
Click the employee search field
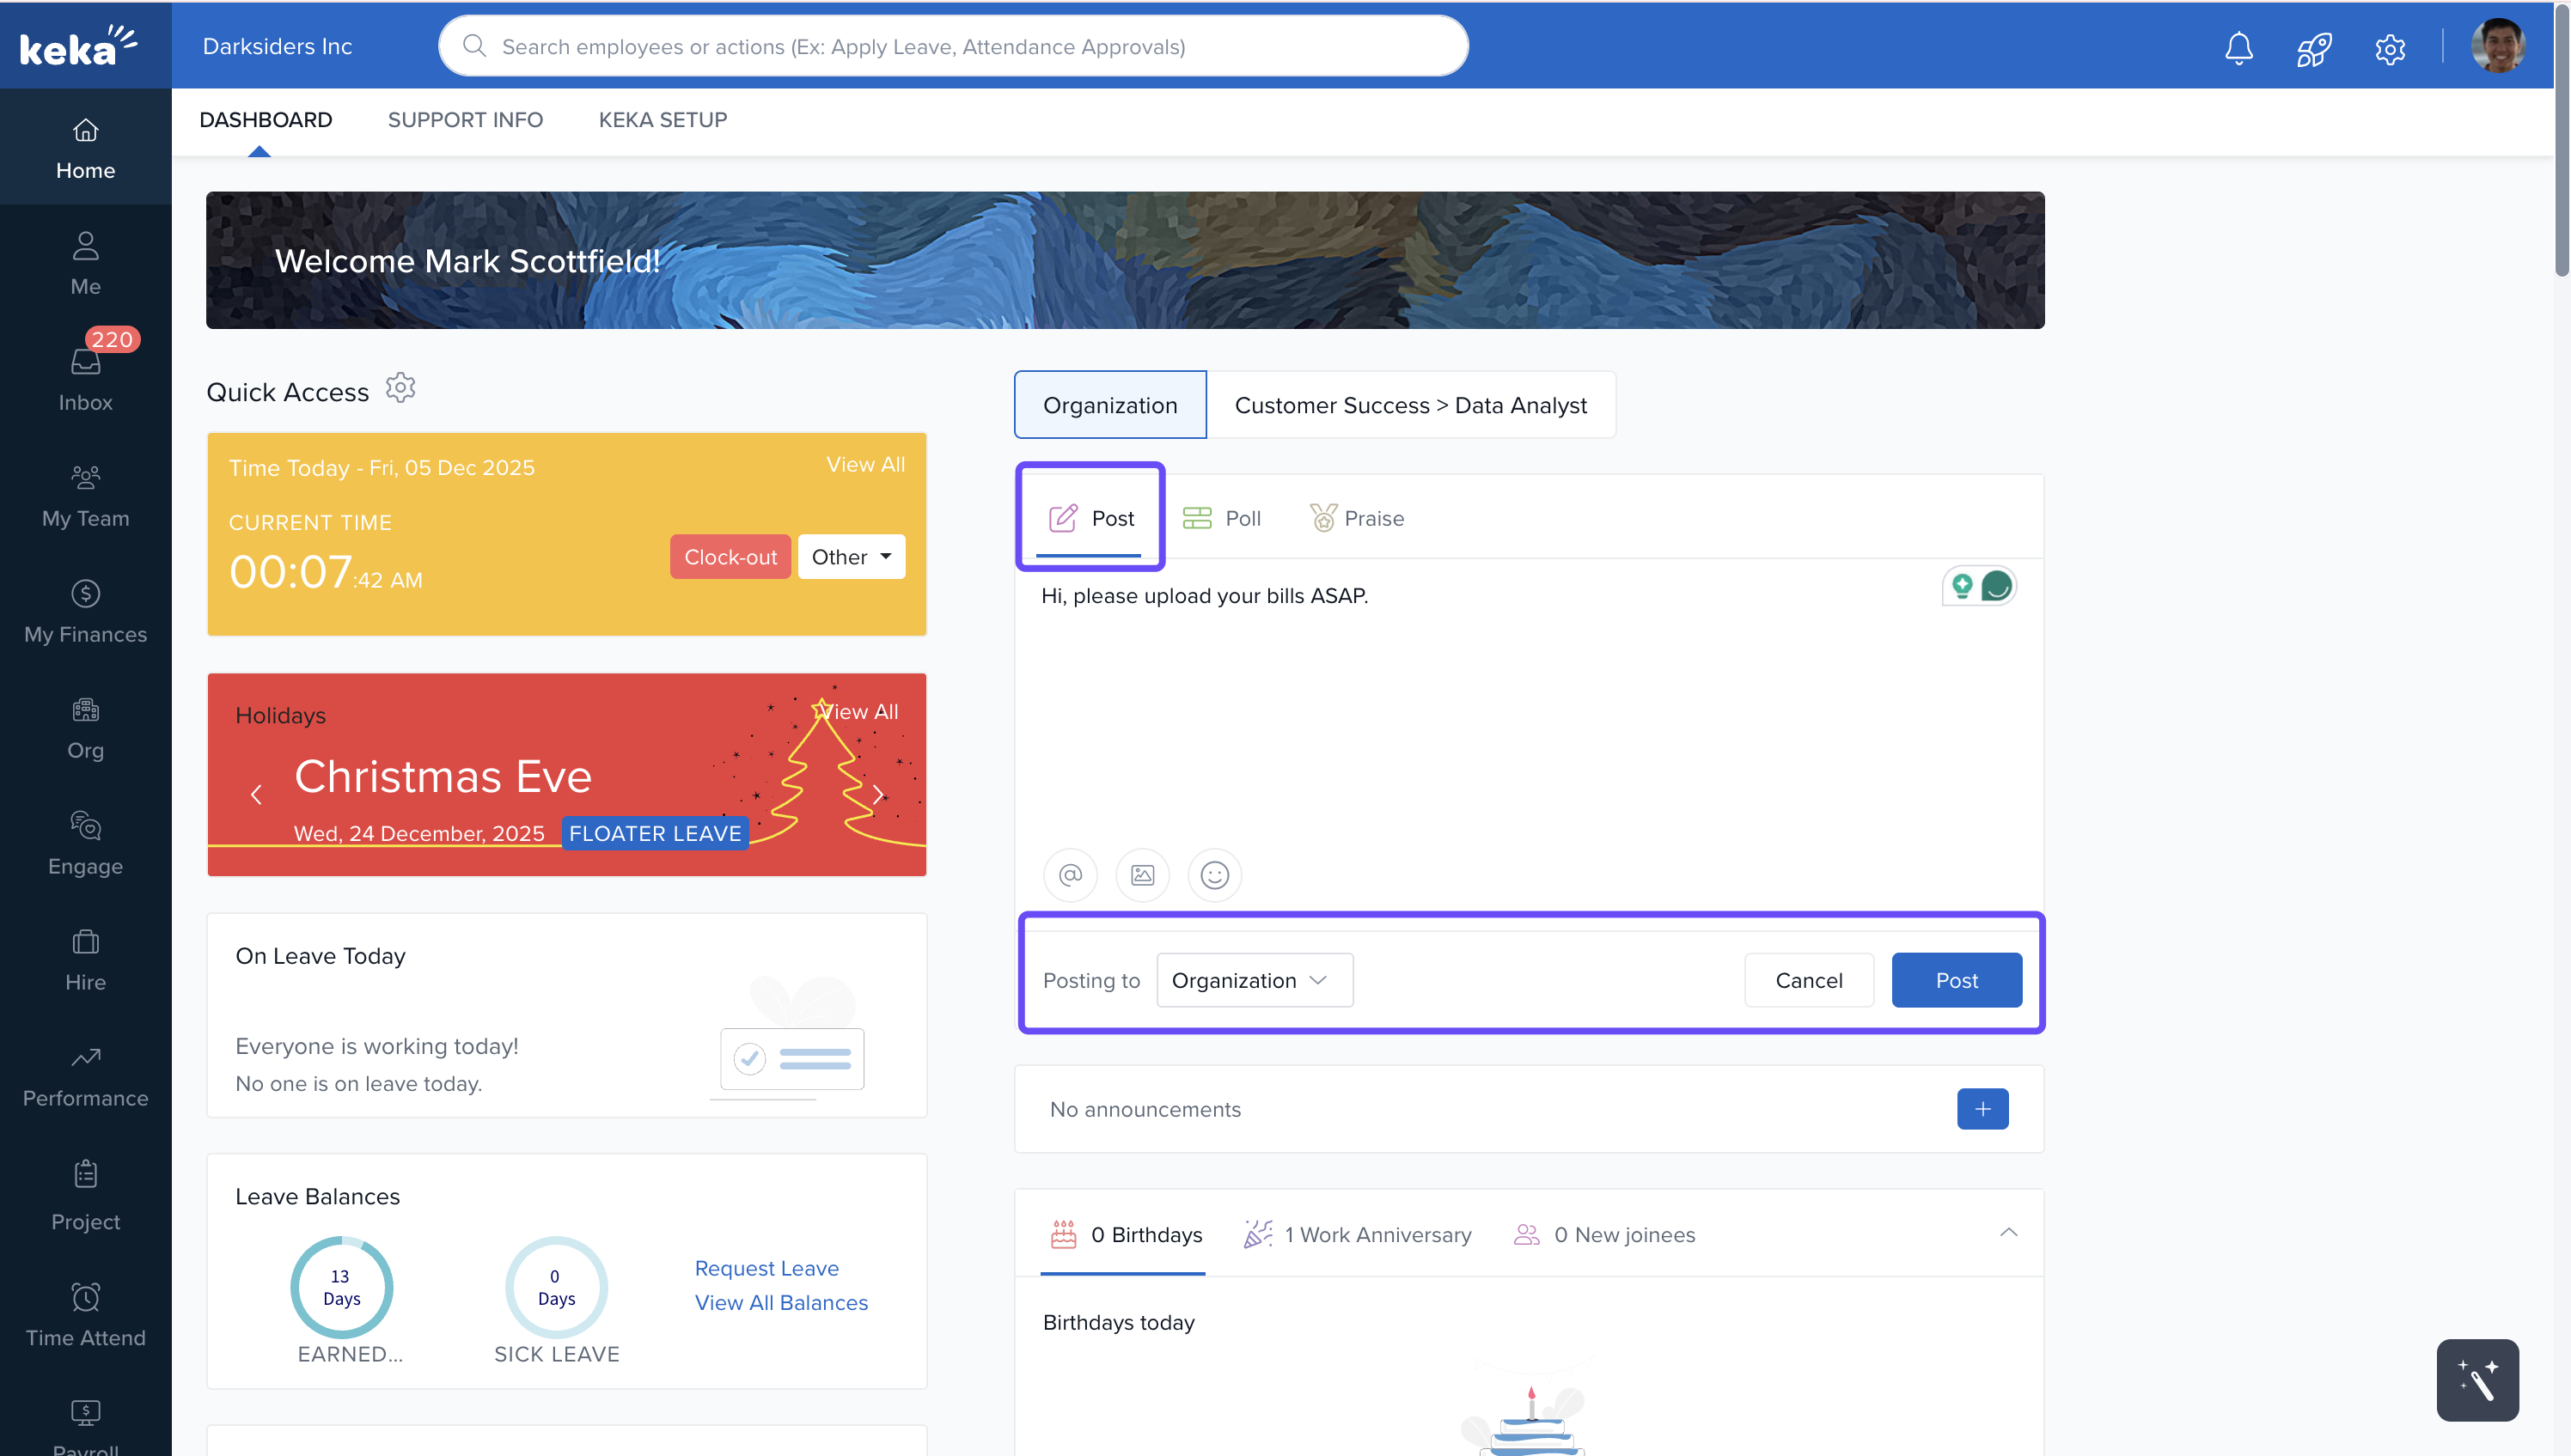click(x=952, y=47)
